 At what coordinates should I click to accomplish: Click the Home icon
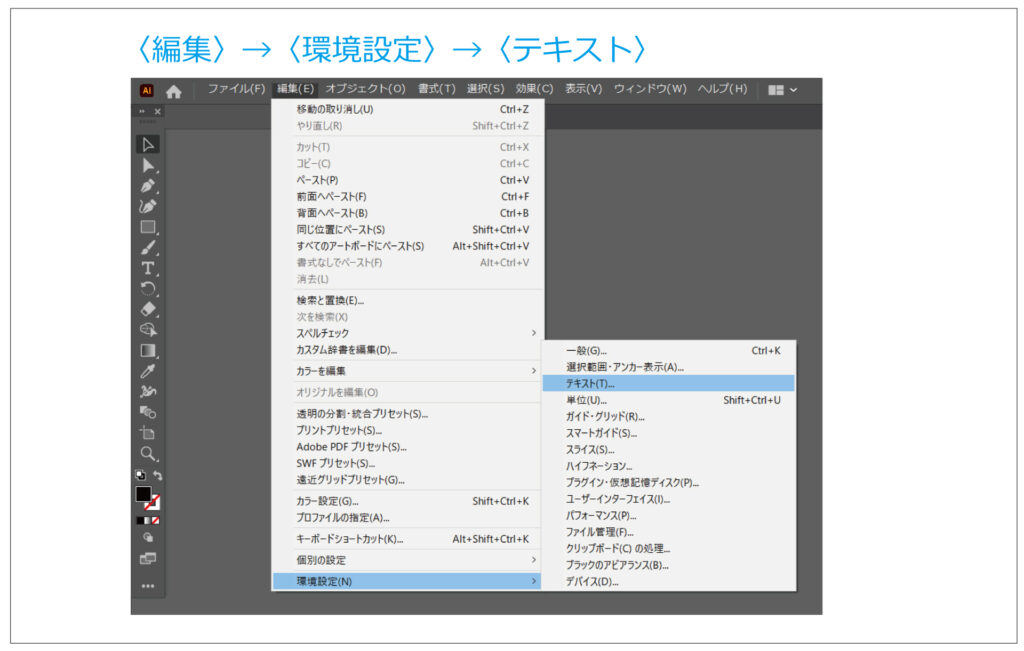pyautogui.click(x=174, y=91)
